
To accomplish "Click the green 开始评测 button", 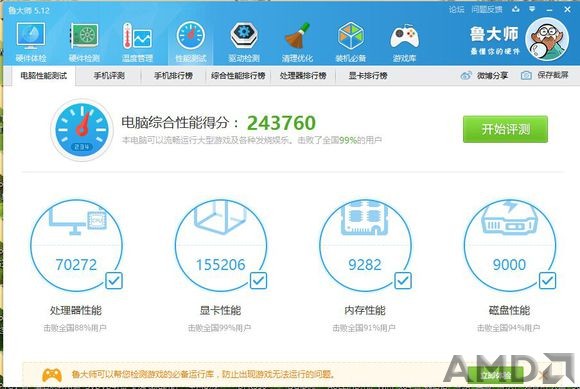I will click(505, 129).
